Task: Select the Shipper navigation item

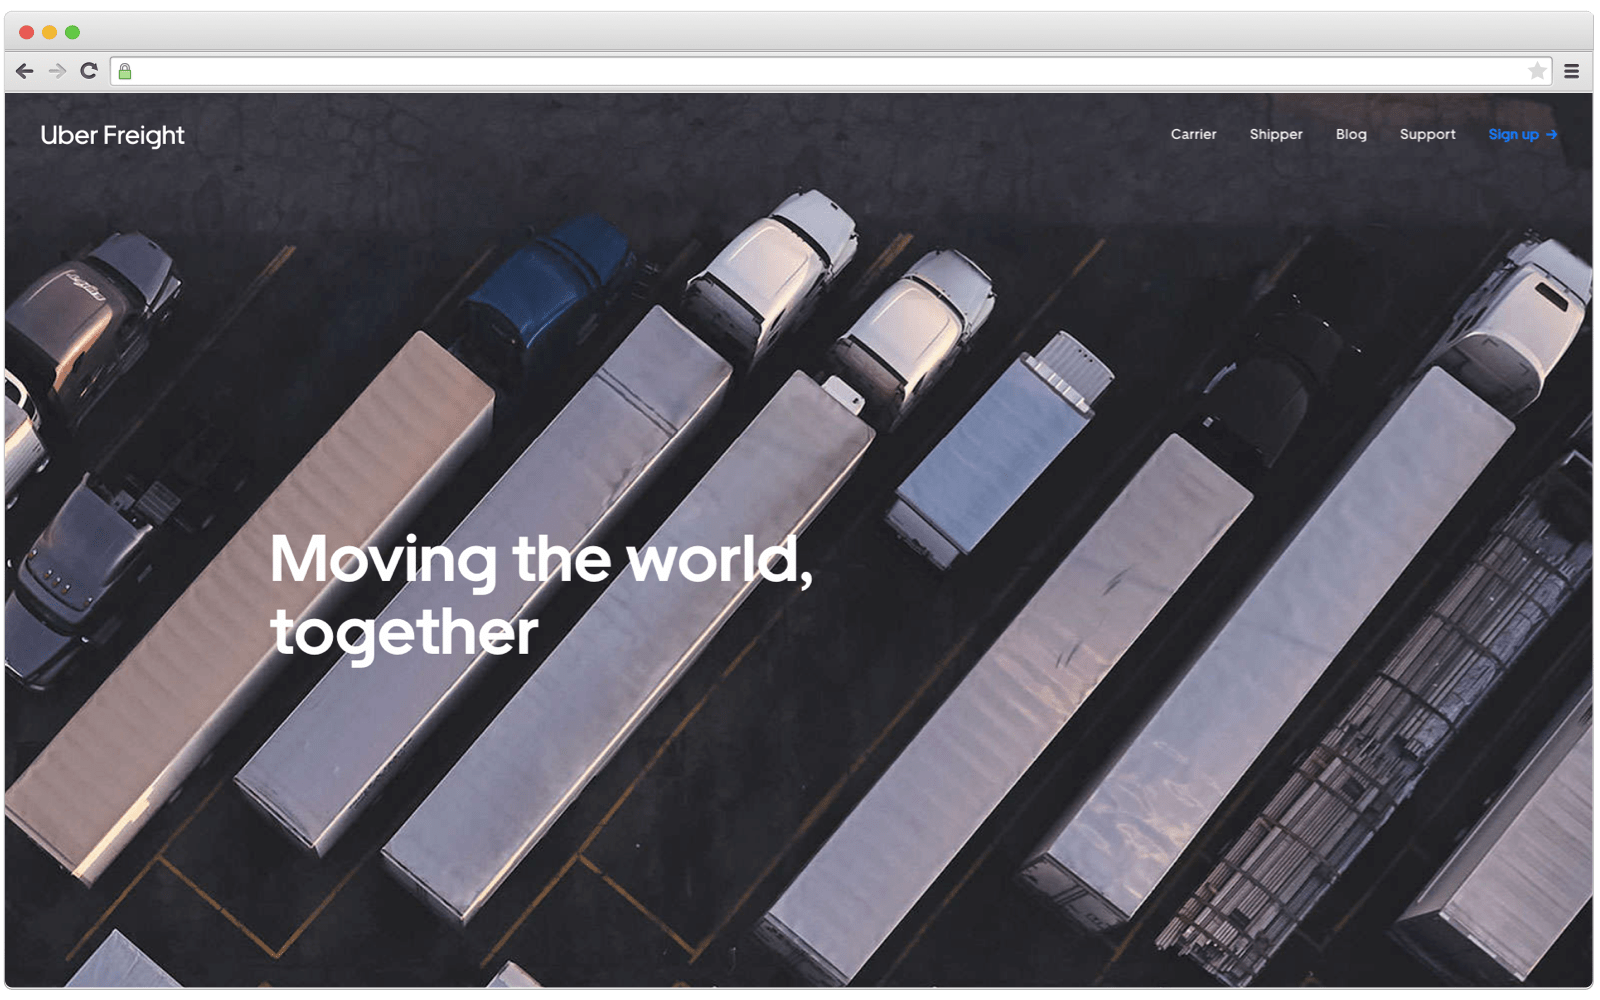Action: click(1276, 134)
